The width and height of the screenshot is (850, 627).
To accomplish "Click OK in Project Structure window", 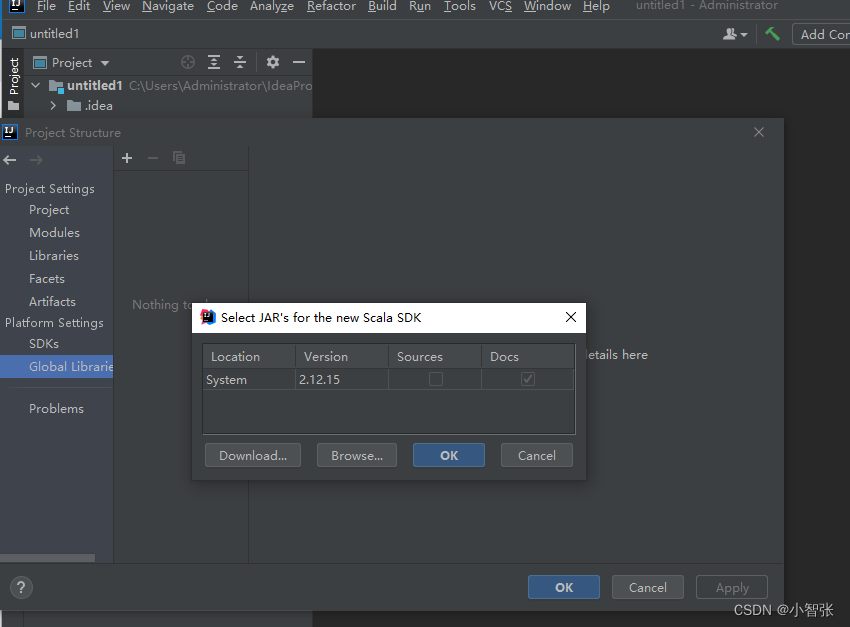I will 564,587.
